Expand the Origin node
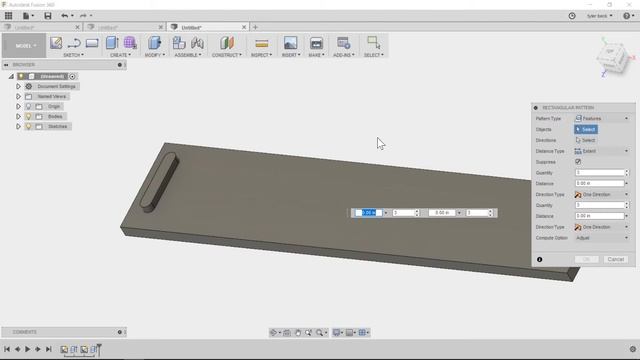Image resolution: width=640 pixels, height=360 pixels. pyautogui.click(x=18, y=107)
